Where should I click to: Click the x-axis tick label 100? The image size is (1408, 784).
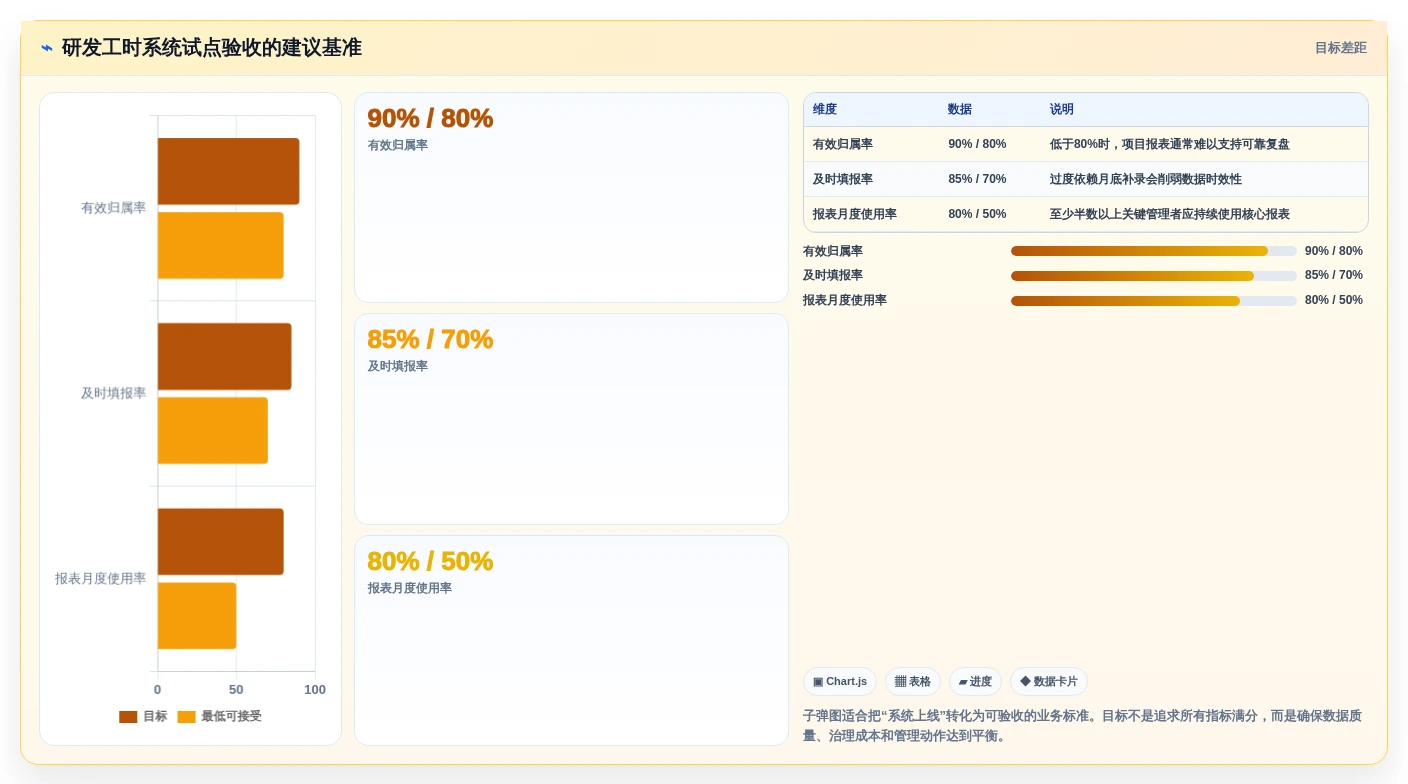click(315, 690)
